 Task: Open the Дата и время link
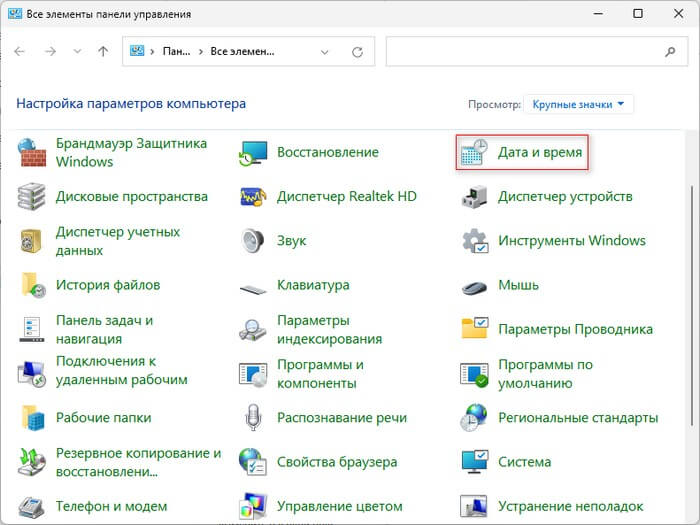(x=540, y=152)
